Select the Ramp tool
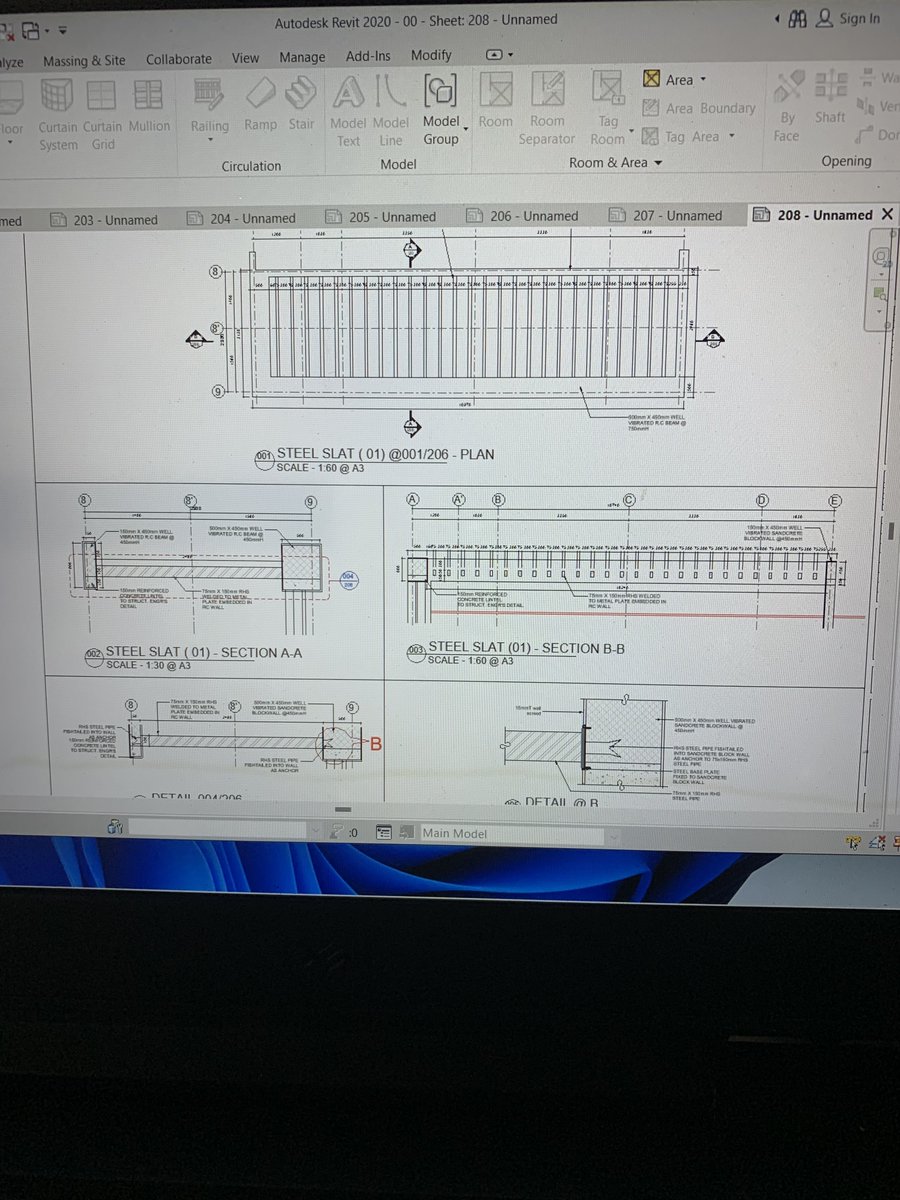The width and height of the screenshot is (900, 1200). click(260, 106)
